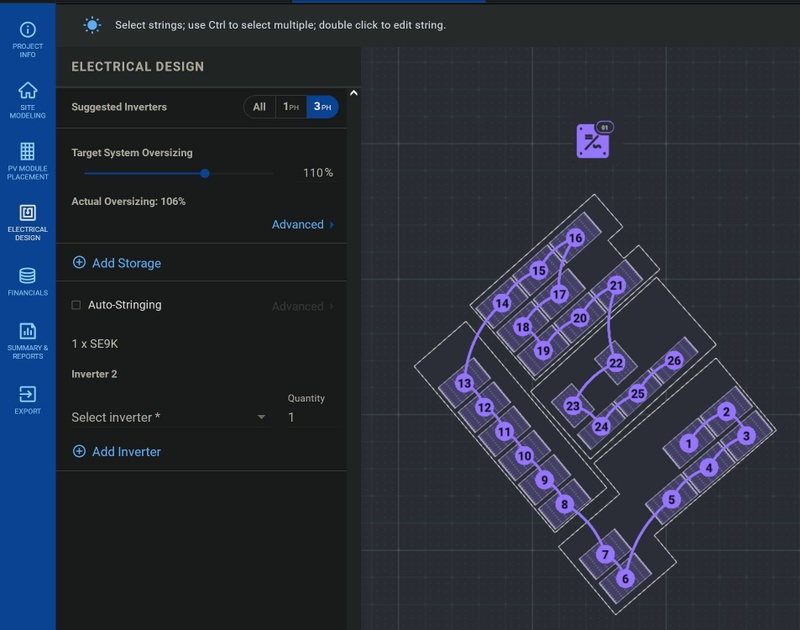Click the plus icon beside Add Inverter
The image size is (800, 630).
pos(79,451)
